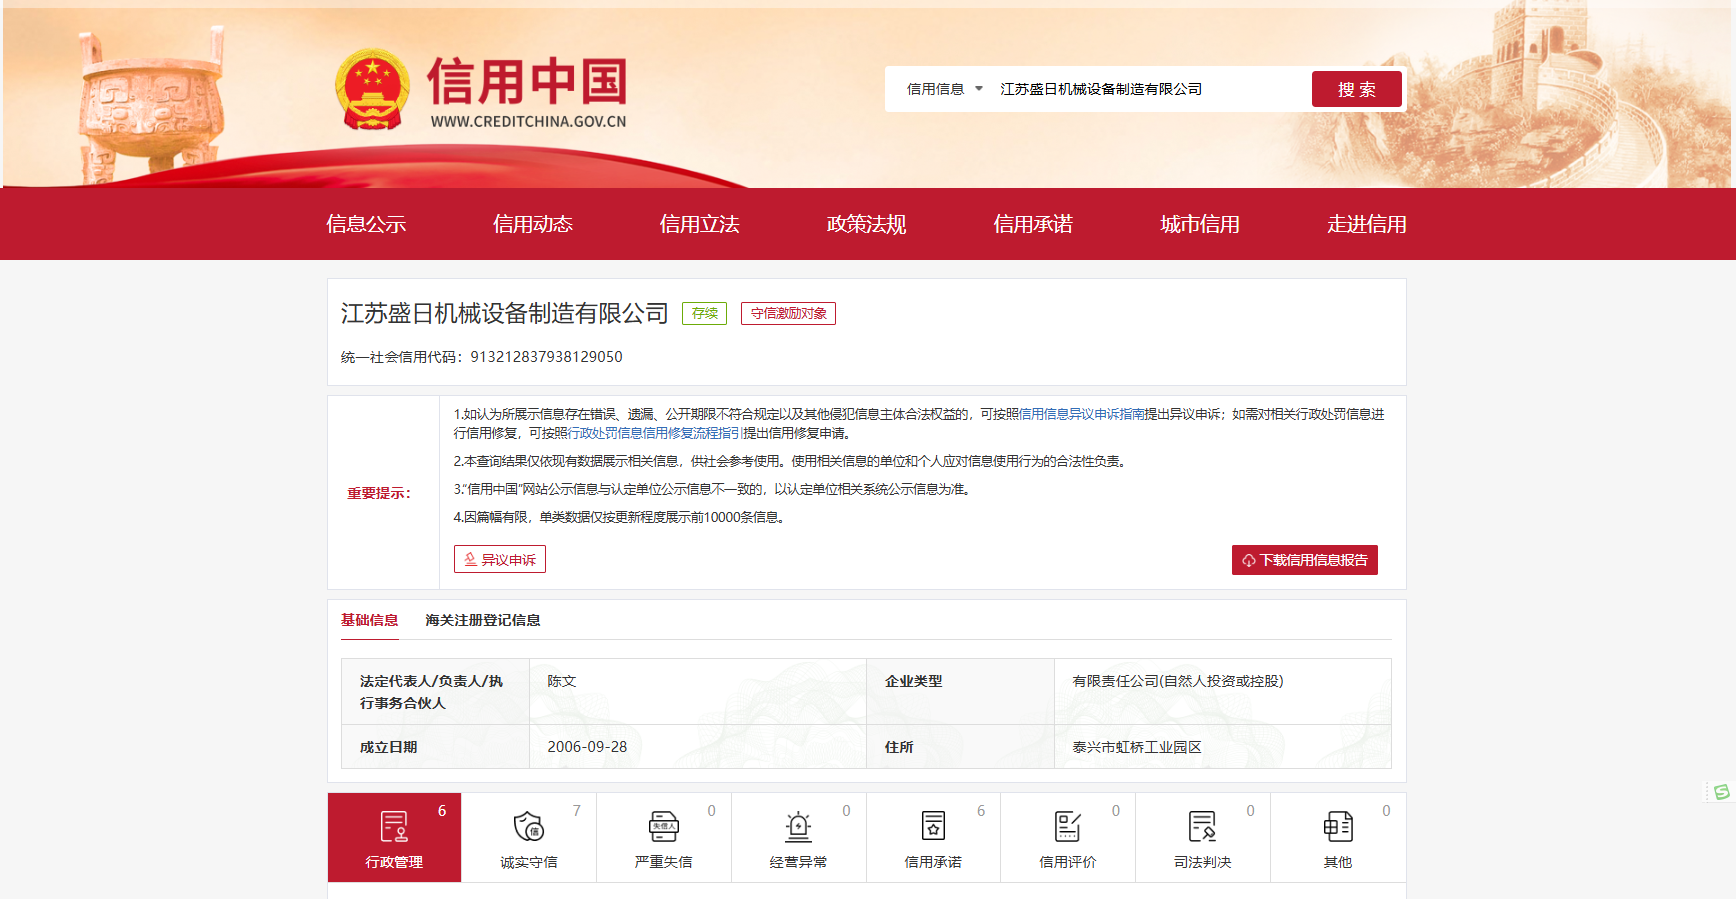Image resolution: width=1736 pixels, height=899 pixels.
Task: Open the 信用信息异议申诉指南 link
Action: [1081, 414]
